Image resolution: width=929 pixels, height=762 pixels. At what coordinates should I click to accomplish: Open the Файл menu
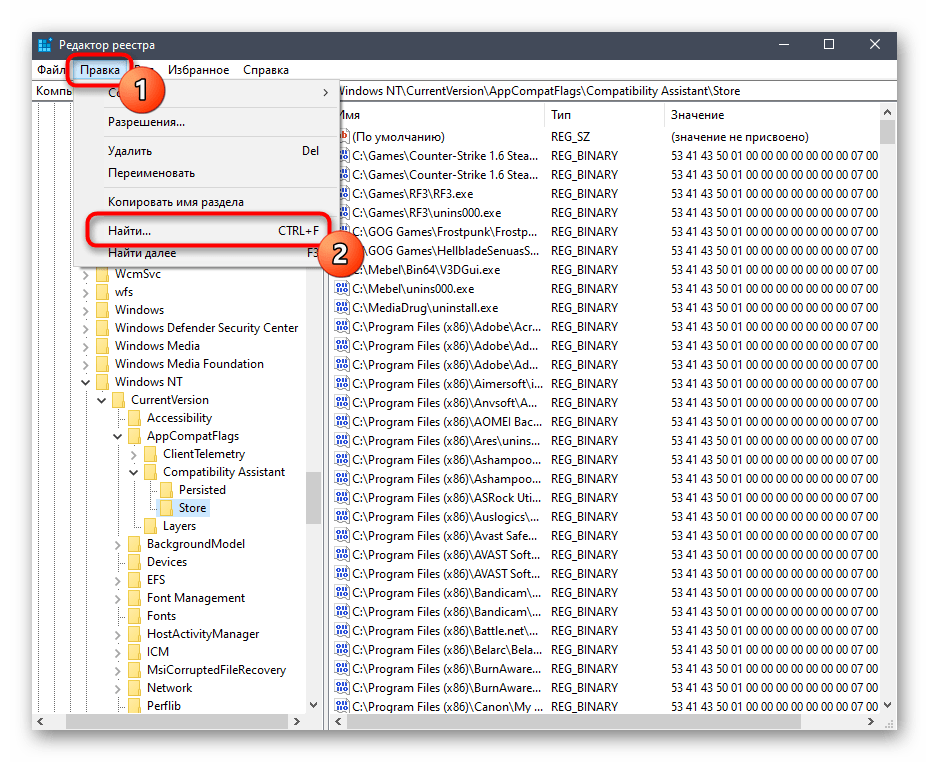[51, 70]
